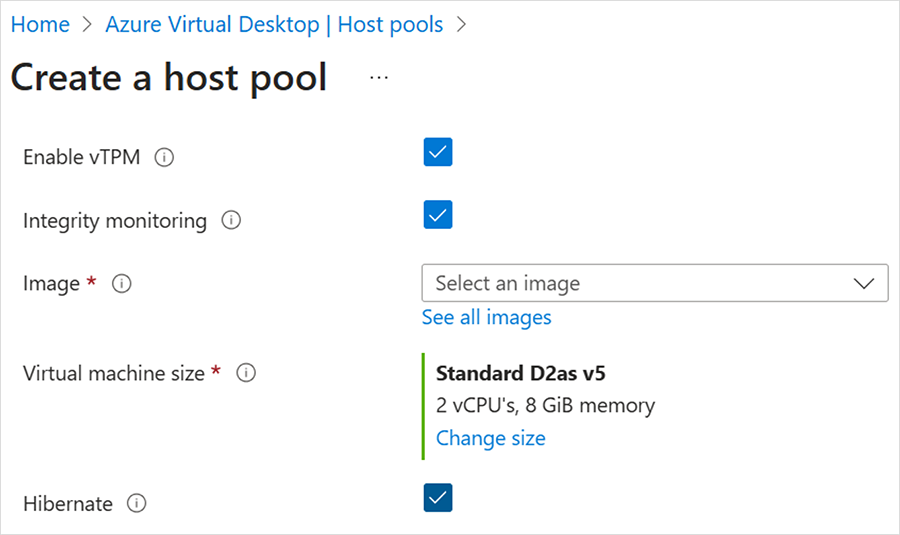Screen dimensions: 900x535
Task: Open the Virtual machine size info icon
Action: tap(246, 373)
